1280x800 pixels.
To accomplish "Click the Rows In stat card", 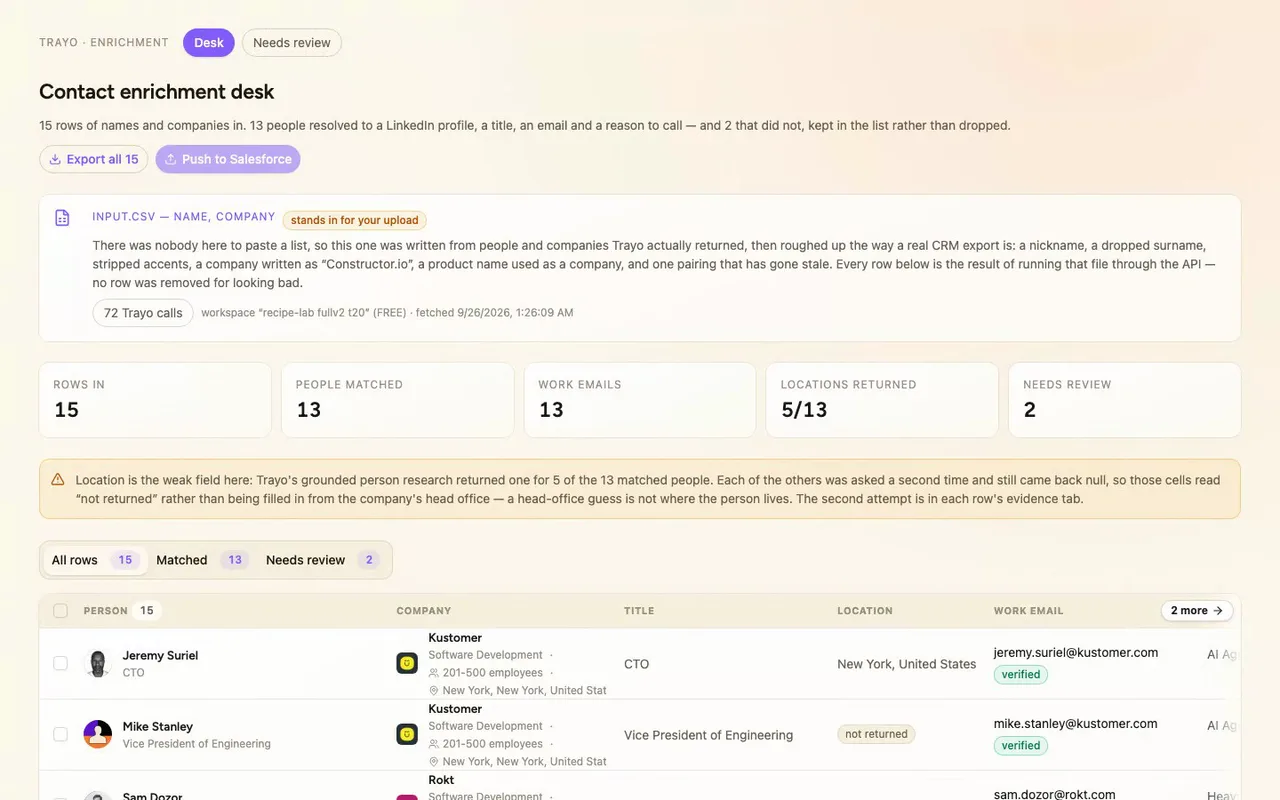I will pos(155,400).
